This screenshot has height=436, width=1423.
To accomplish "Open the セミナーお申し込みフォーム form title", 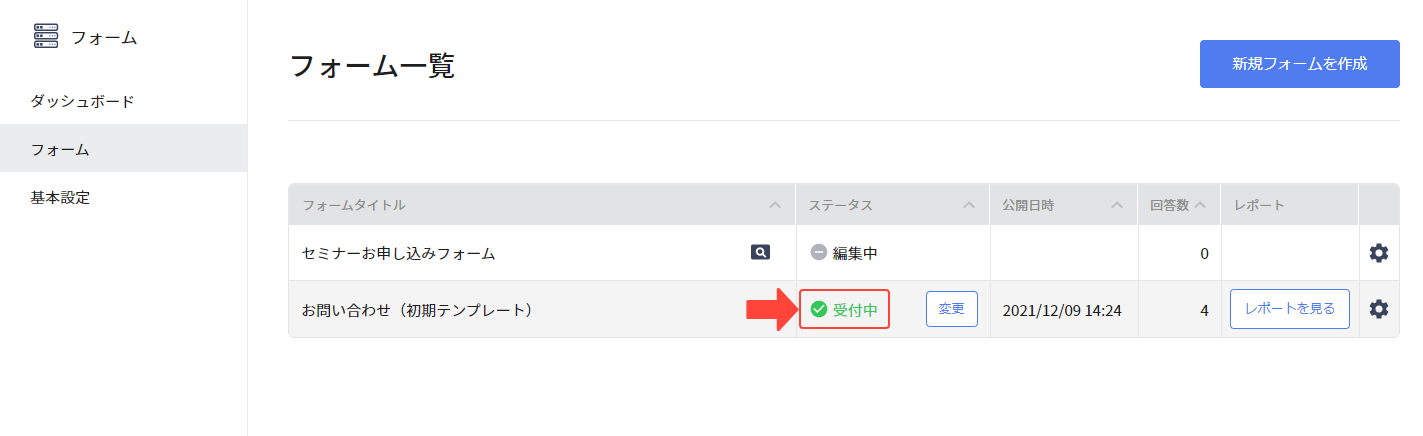I will click(x=399, y=254).
